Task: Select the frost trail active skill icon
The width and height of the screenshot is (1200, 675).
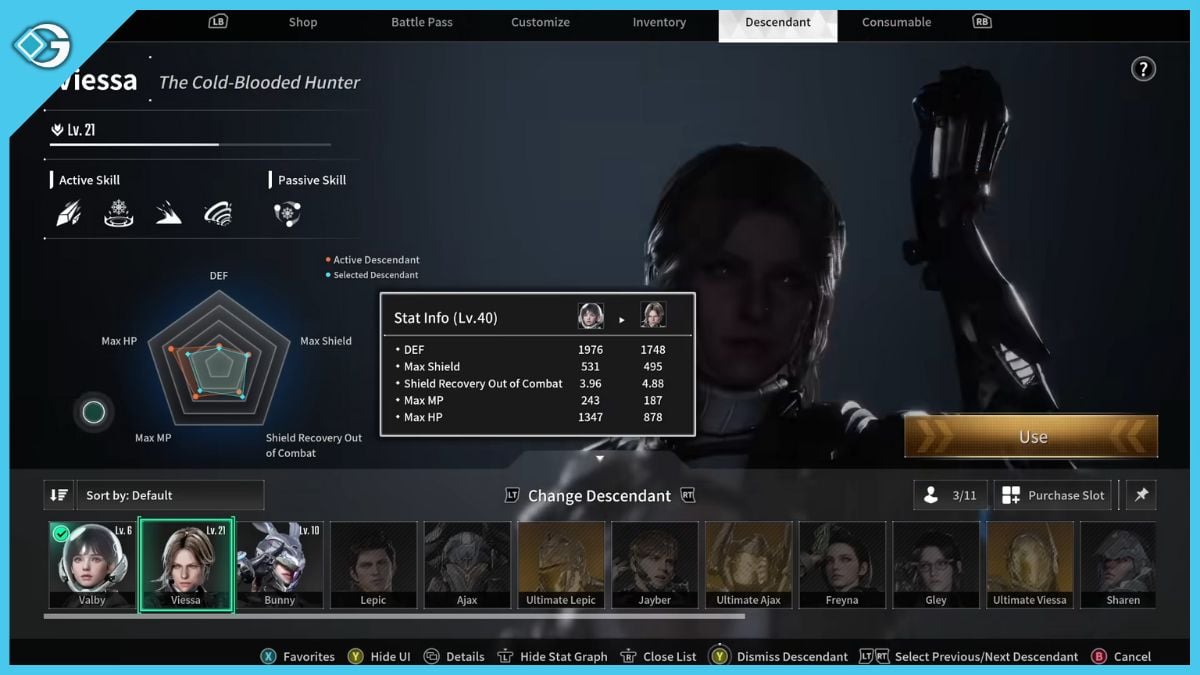Action: (168, 213)
